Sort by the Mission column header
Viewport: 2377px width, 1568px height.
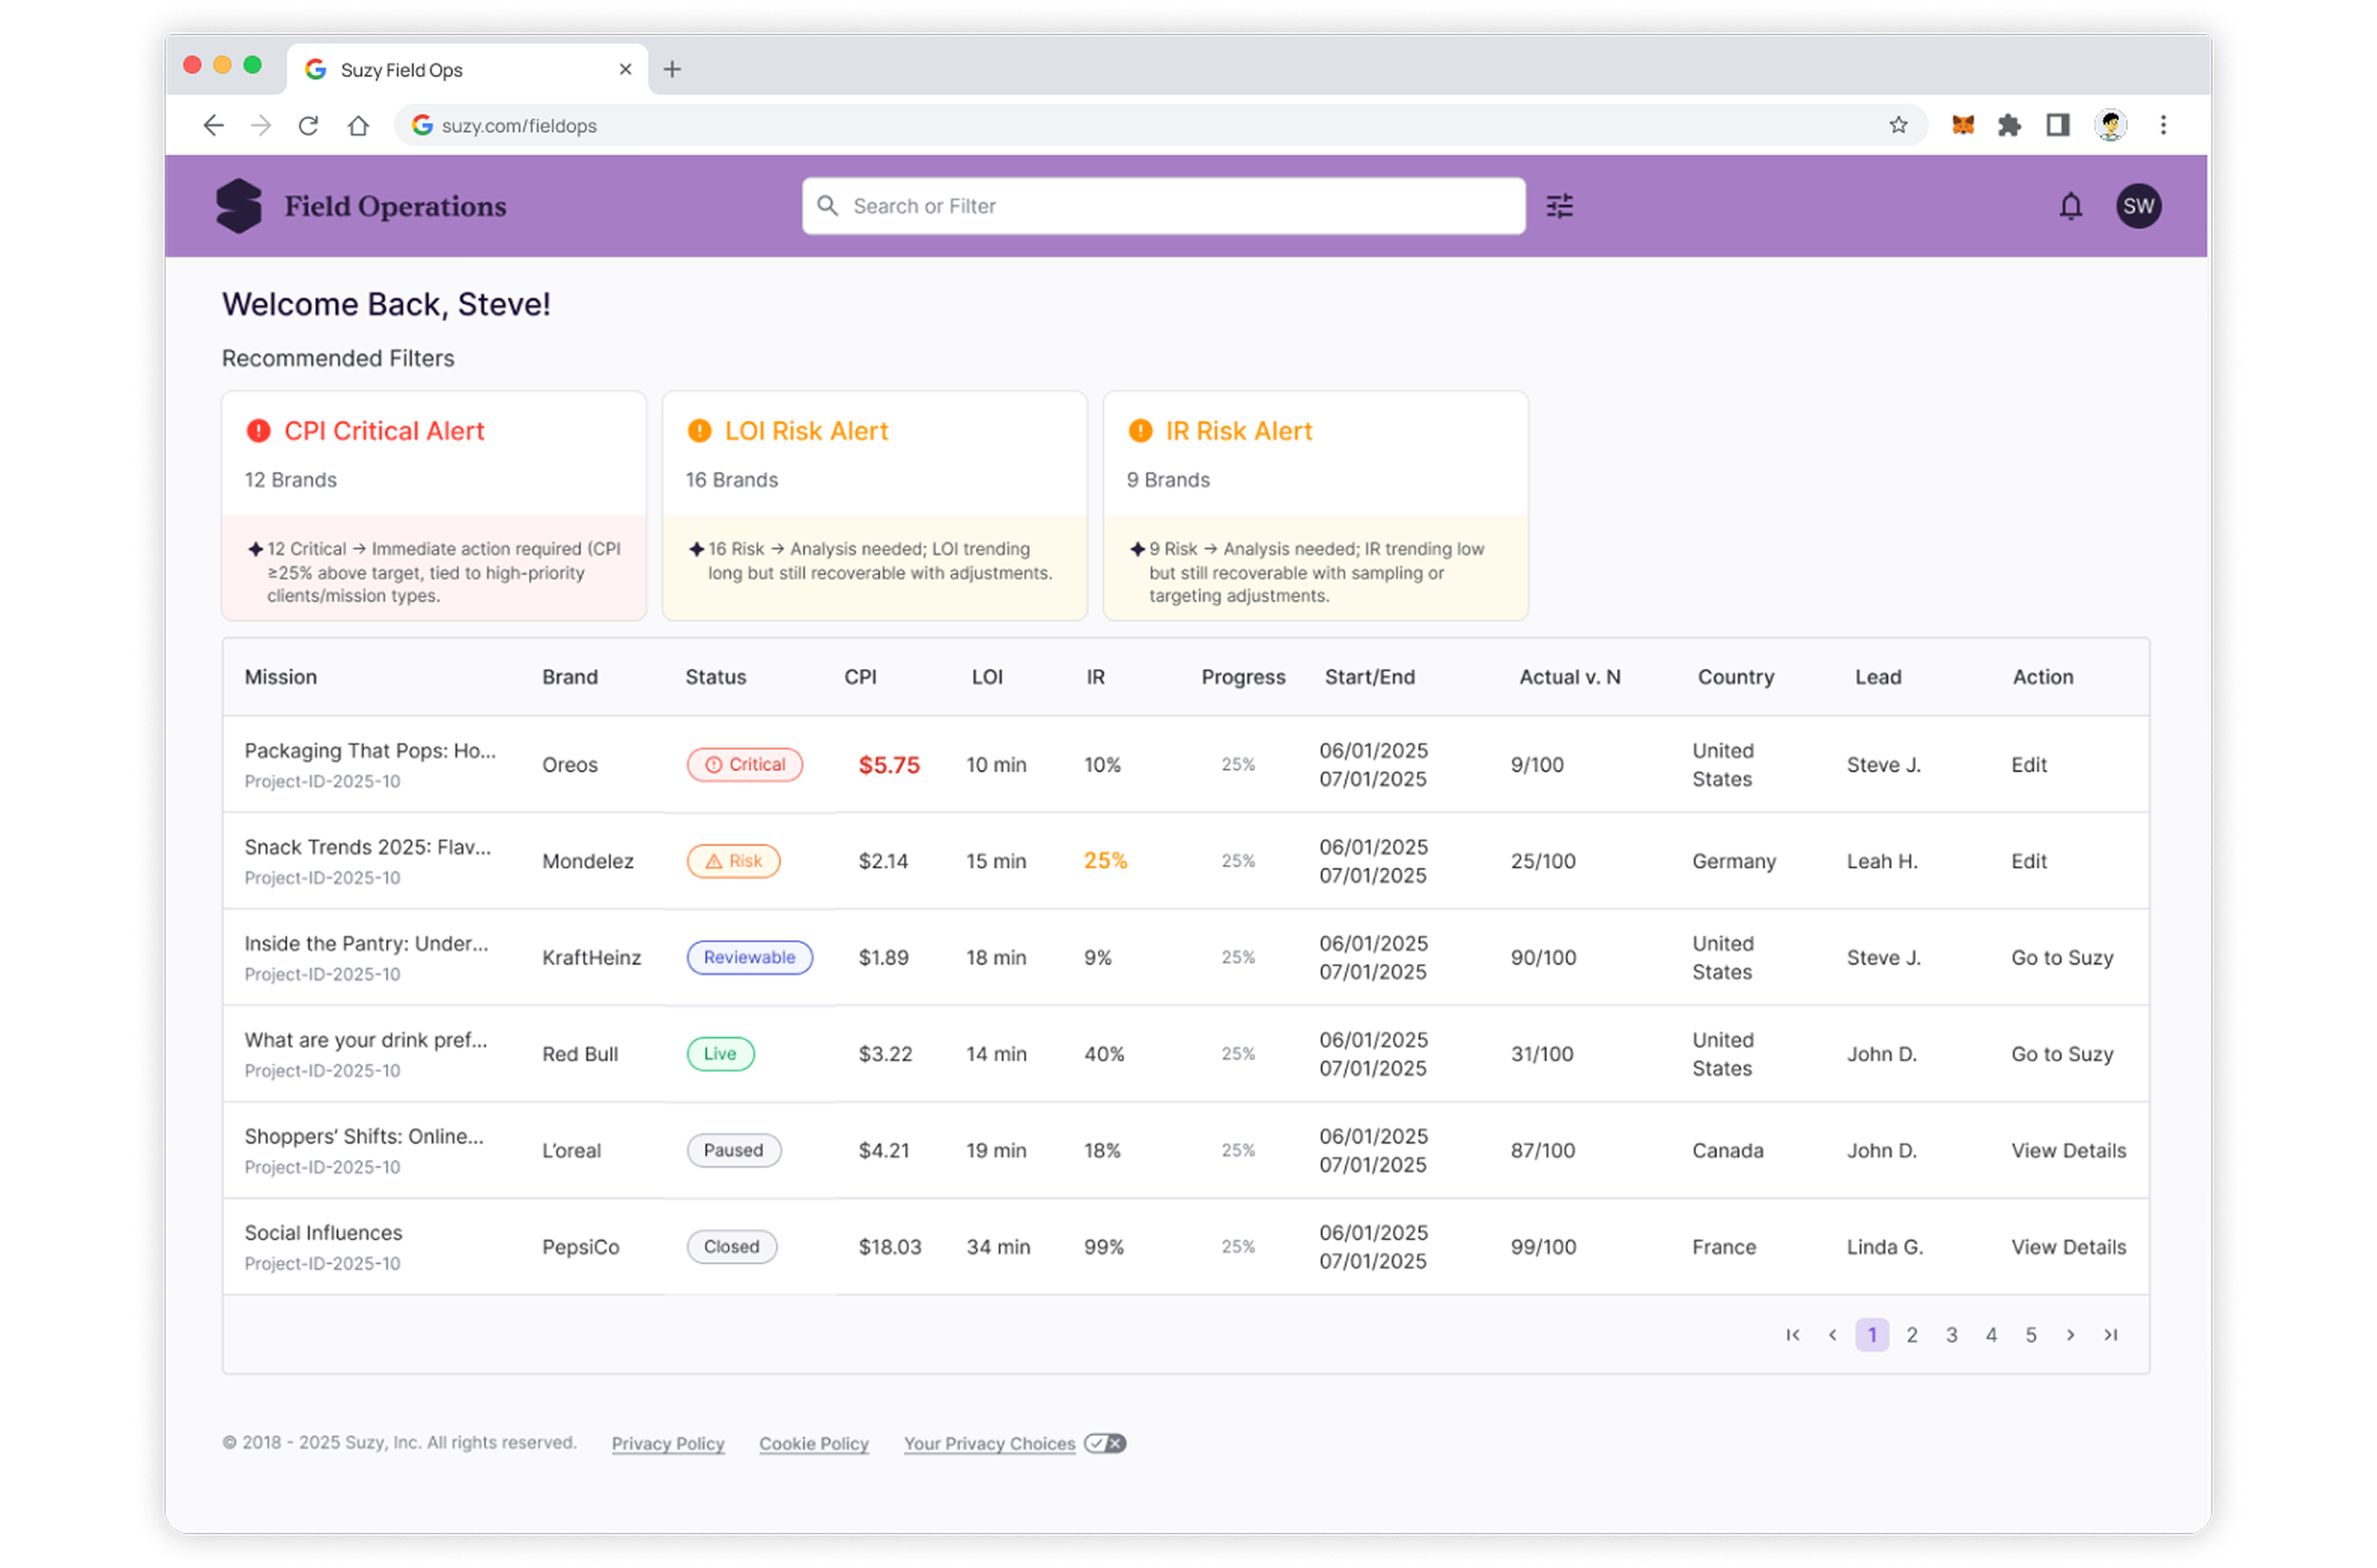281,677
